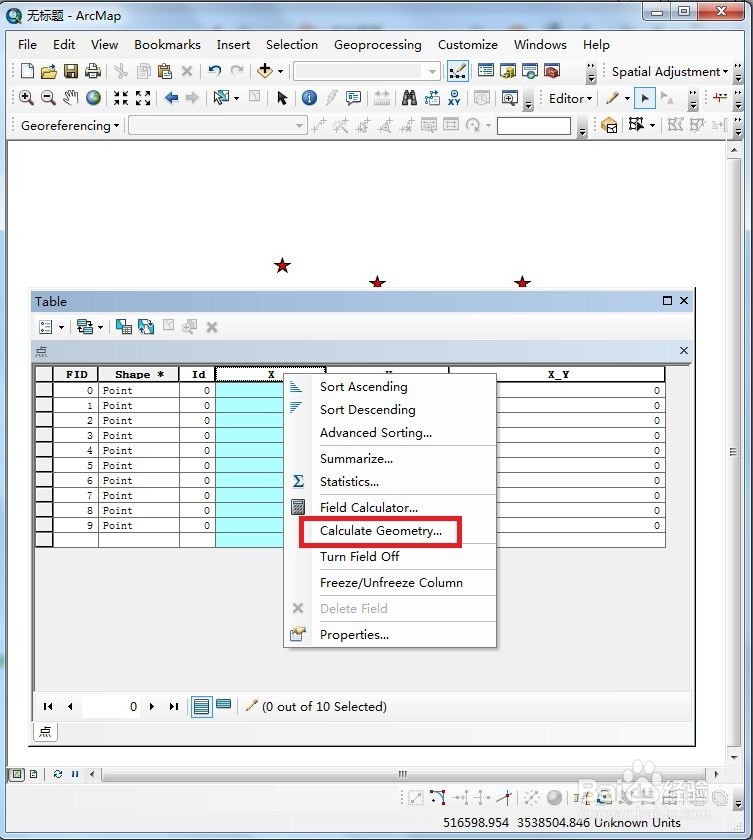Click the Print icon
The width and height of the screenshot is (753, 840).
[x=93, y=71]
